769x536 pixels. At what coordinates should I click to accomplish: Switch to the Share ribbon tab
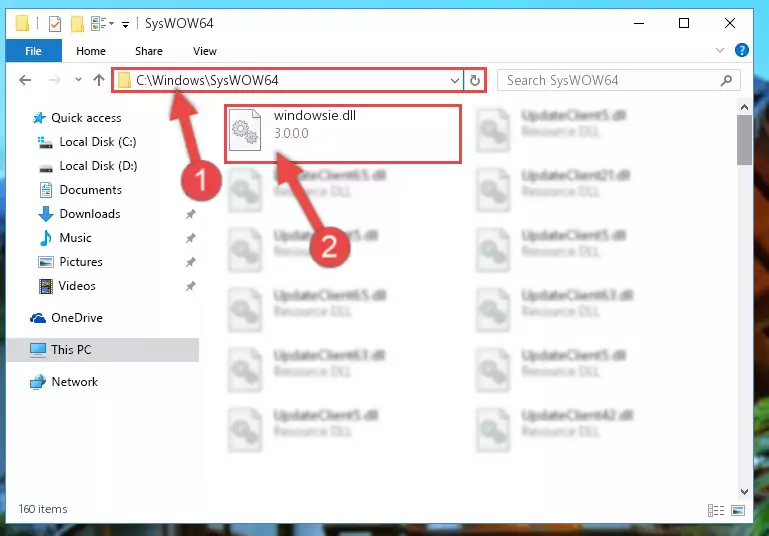pos(149,51)
